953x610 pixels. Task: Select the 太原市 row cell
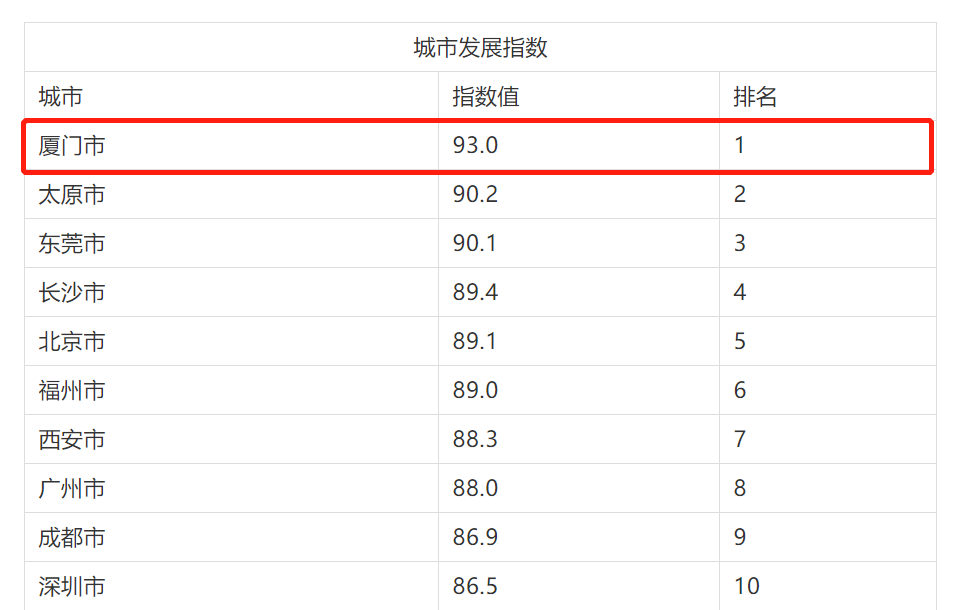(x=72, y=195)
